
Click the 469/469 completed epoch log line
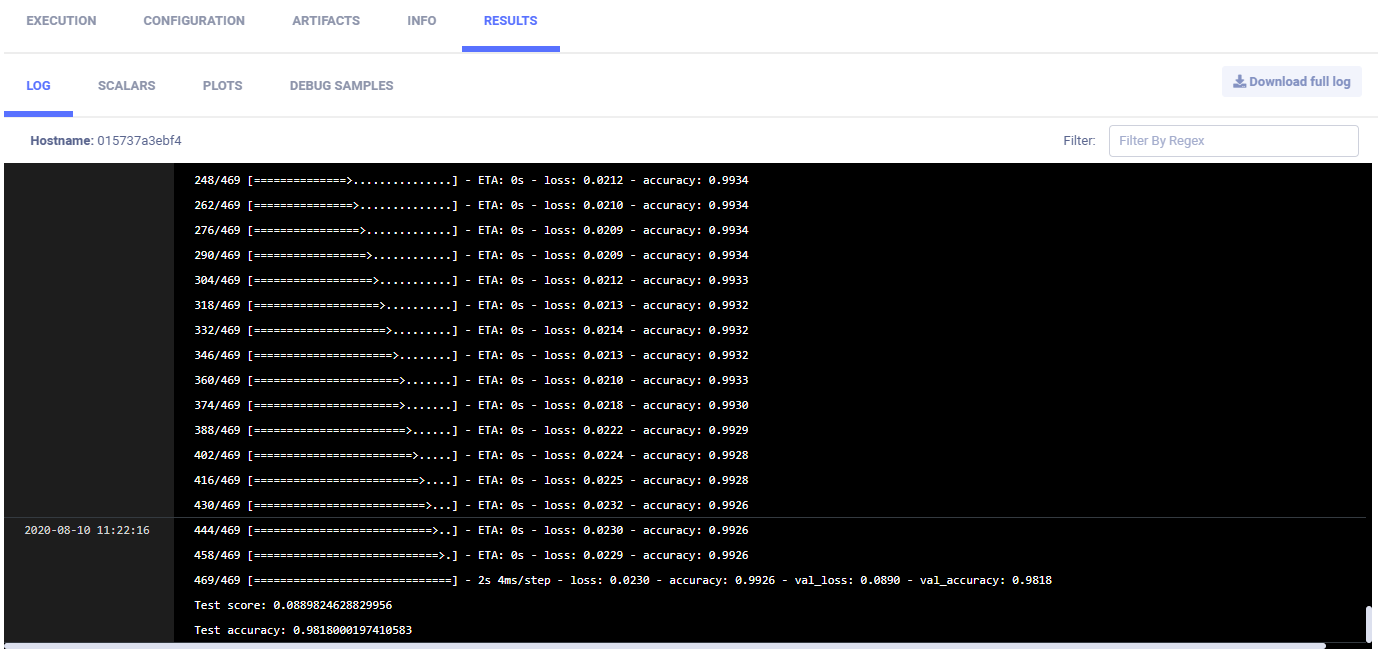[622, 580]
